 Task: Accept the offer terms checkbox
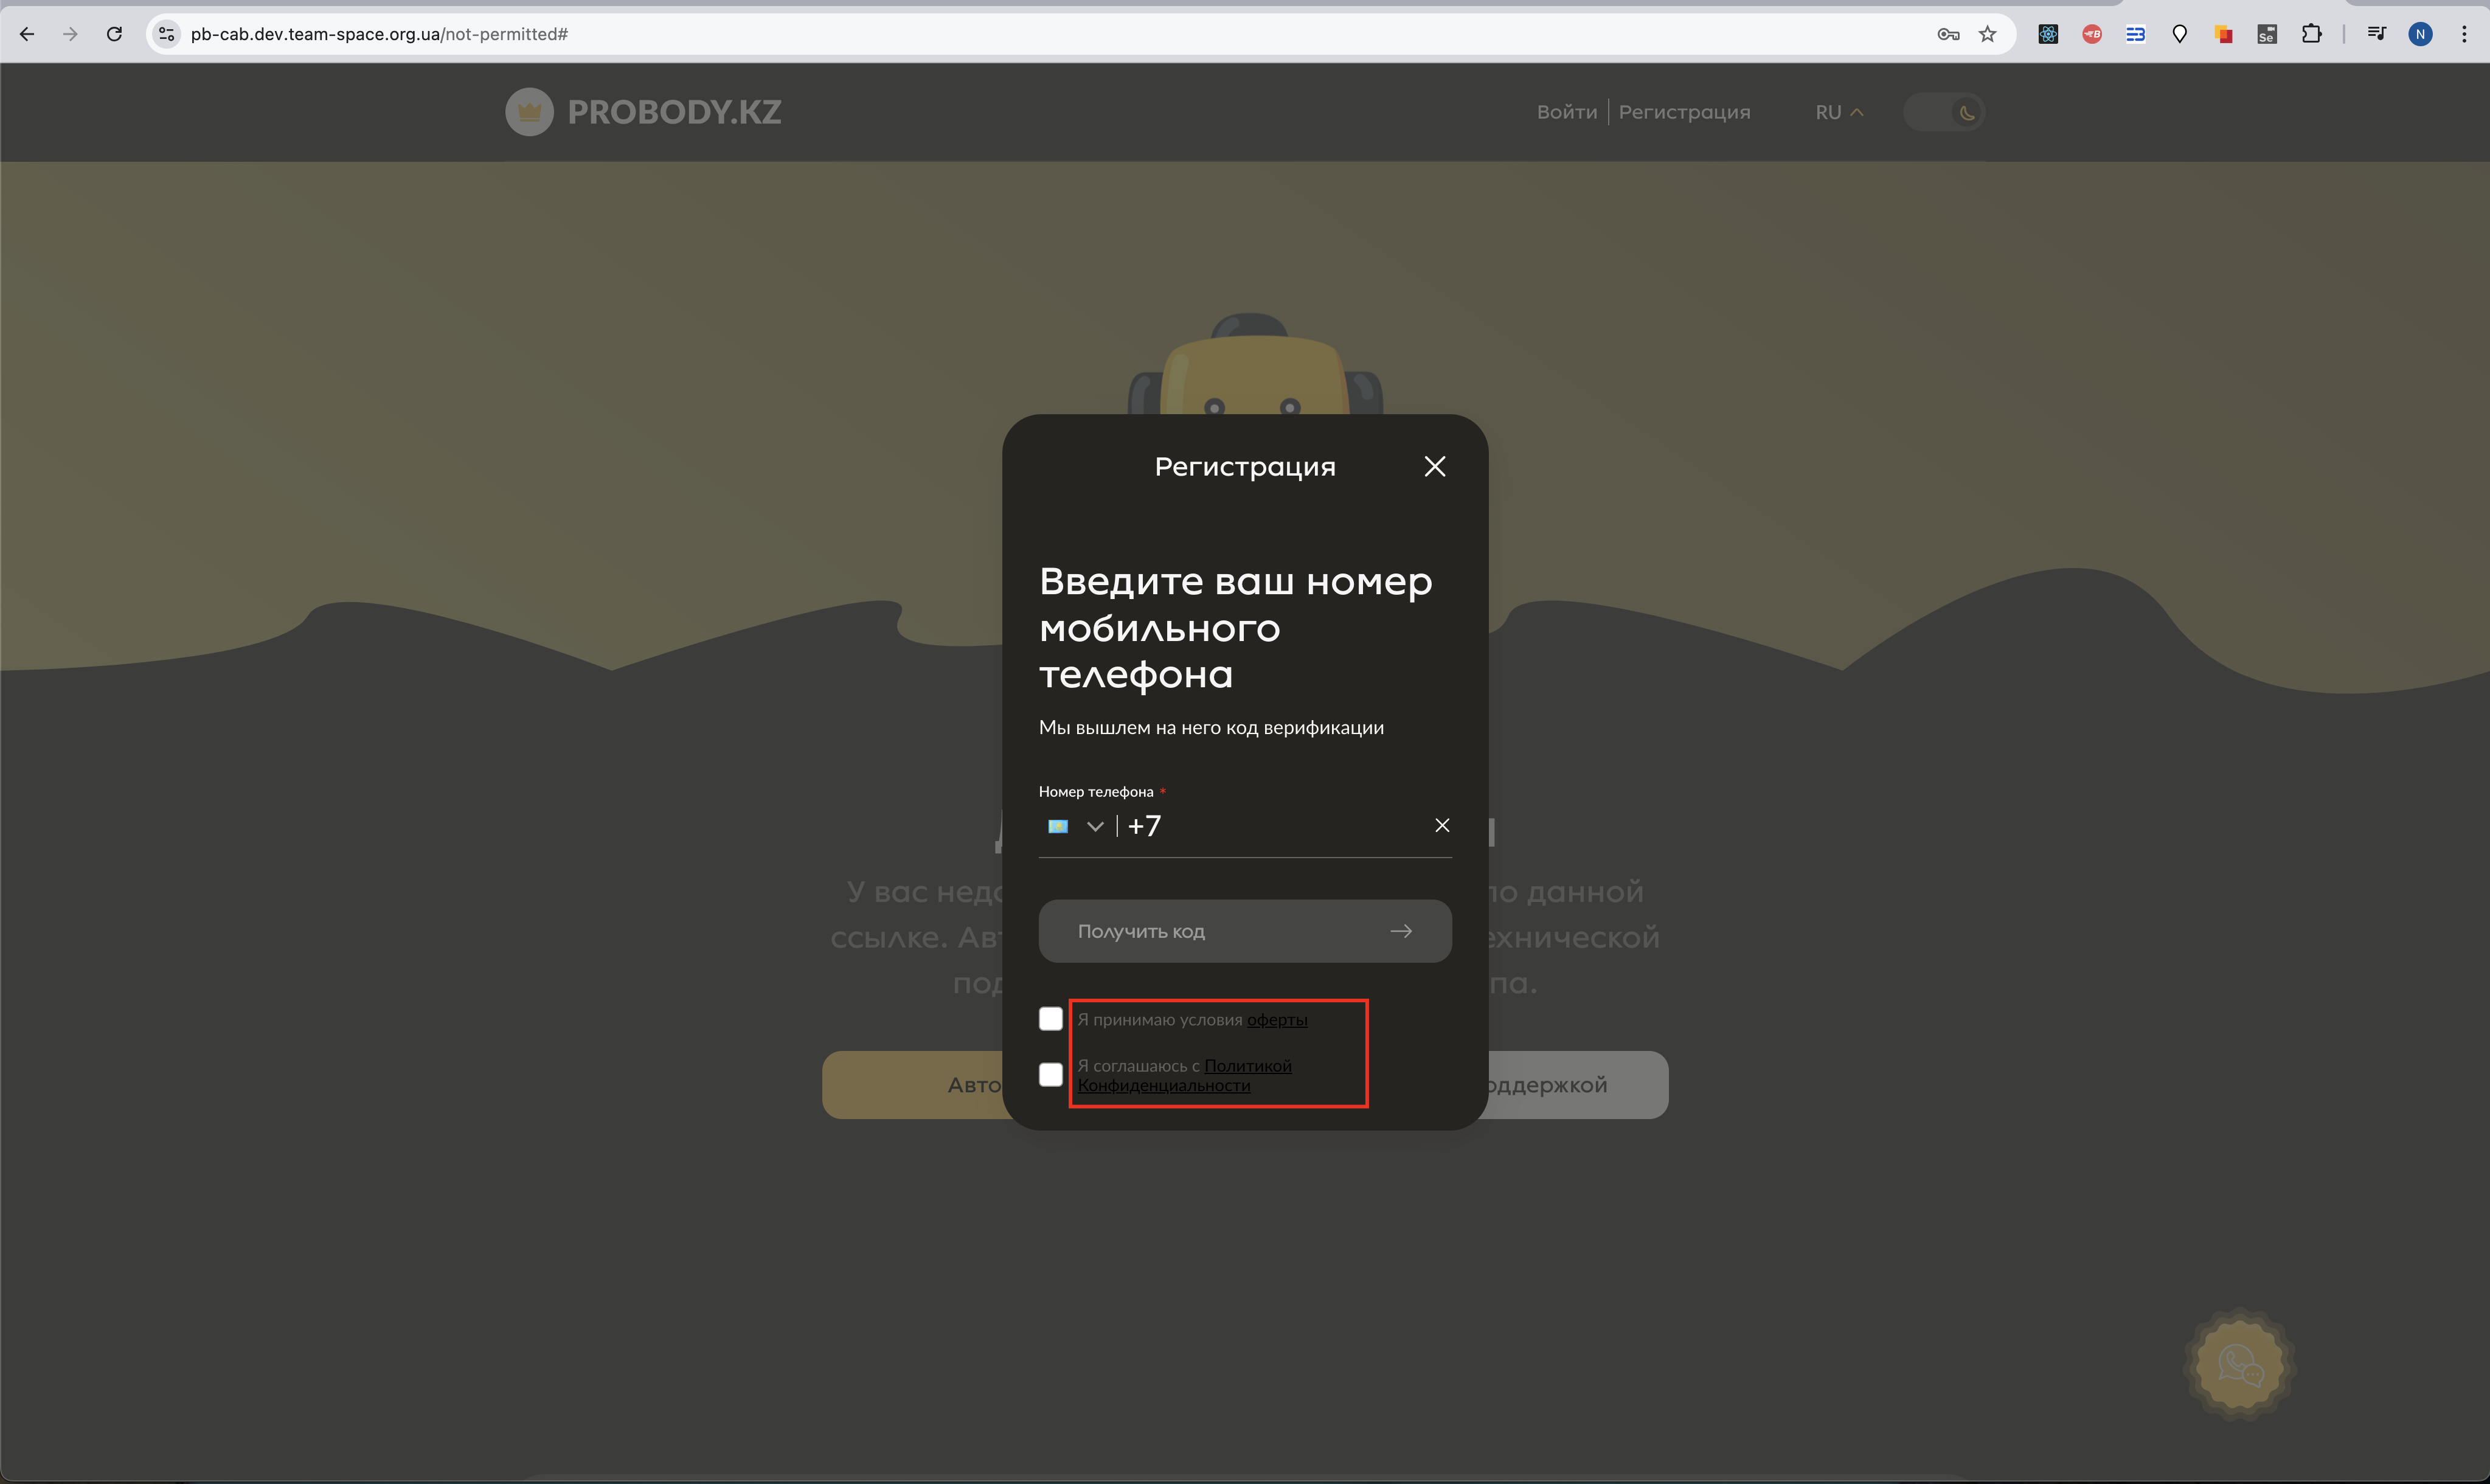(1050, 1019)
